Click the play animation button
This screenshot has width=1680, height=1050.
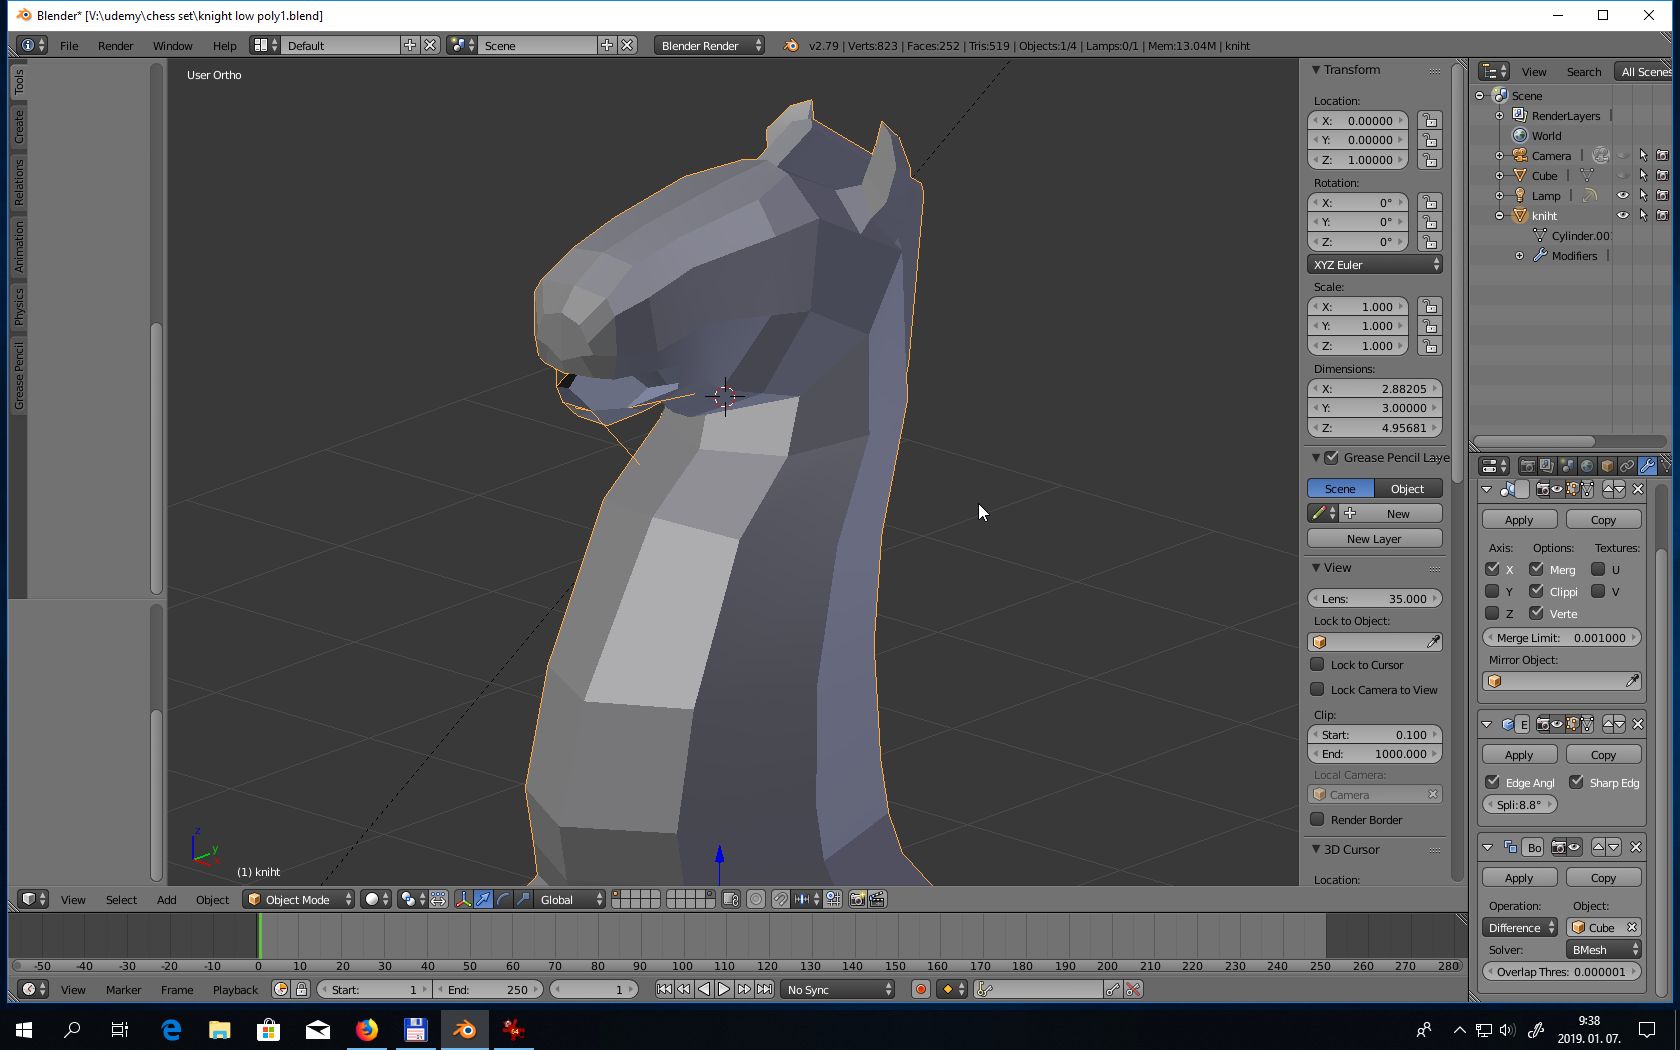click(x=724, y=990)
